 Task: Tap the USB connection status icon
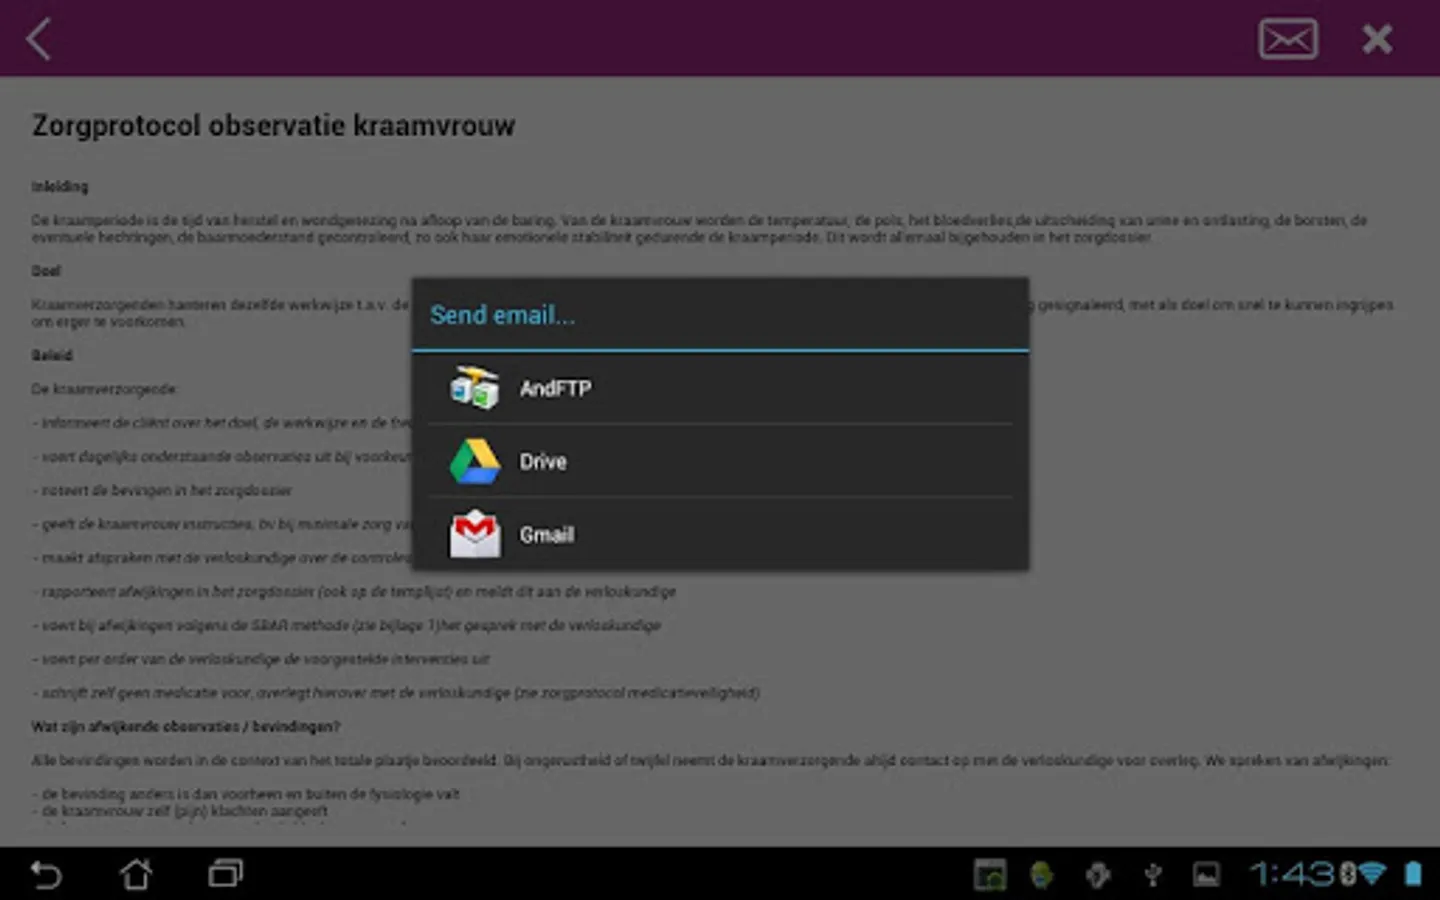click(x=1152, y=875)
